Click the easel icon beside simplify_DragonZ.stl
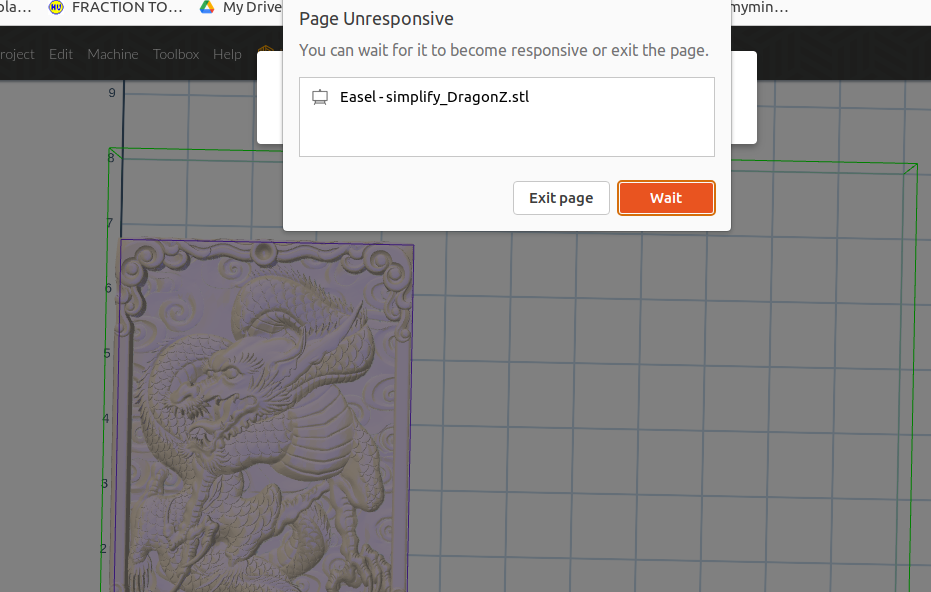 (320, 96)
